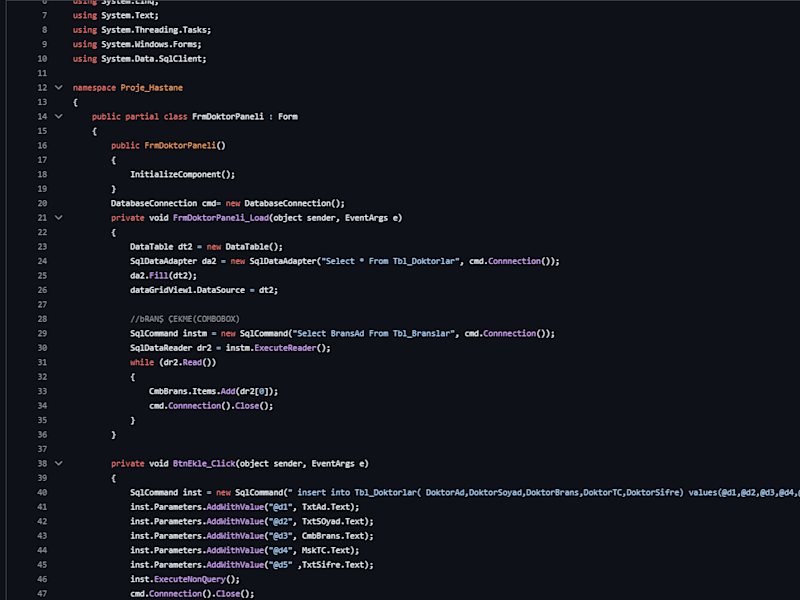Click the ExecuteNonQuery call on line 46
The height and width of the screenshot is (600, 800).
[x=190, y=579]
